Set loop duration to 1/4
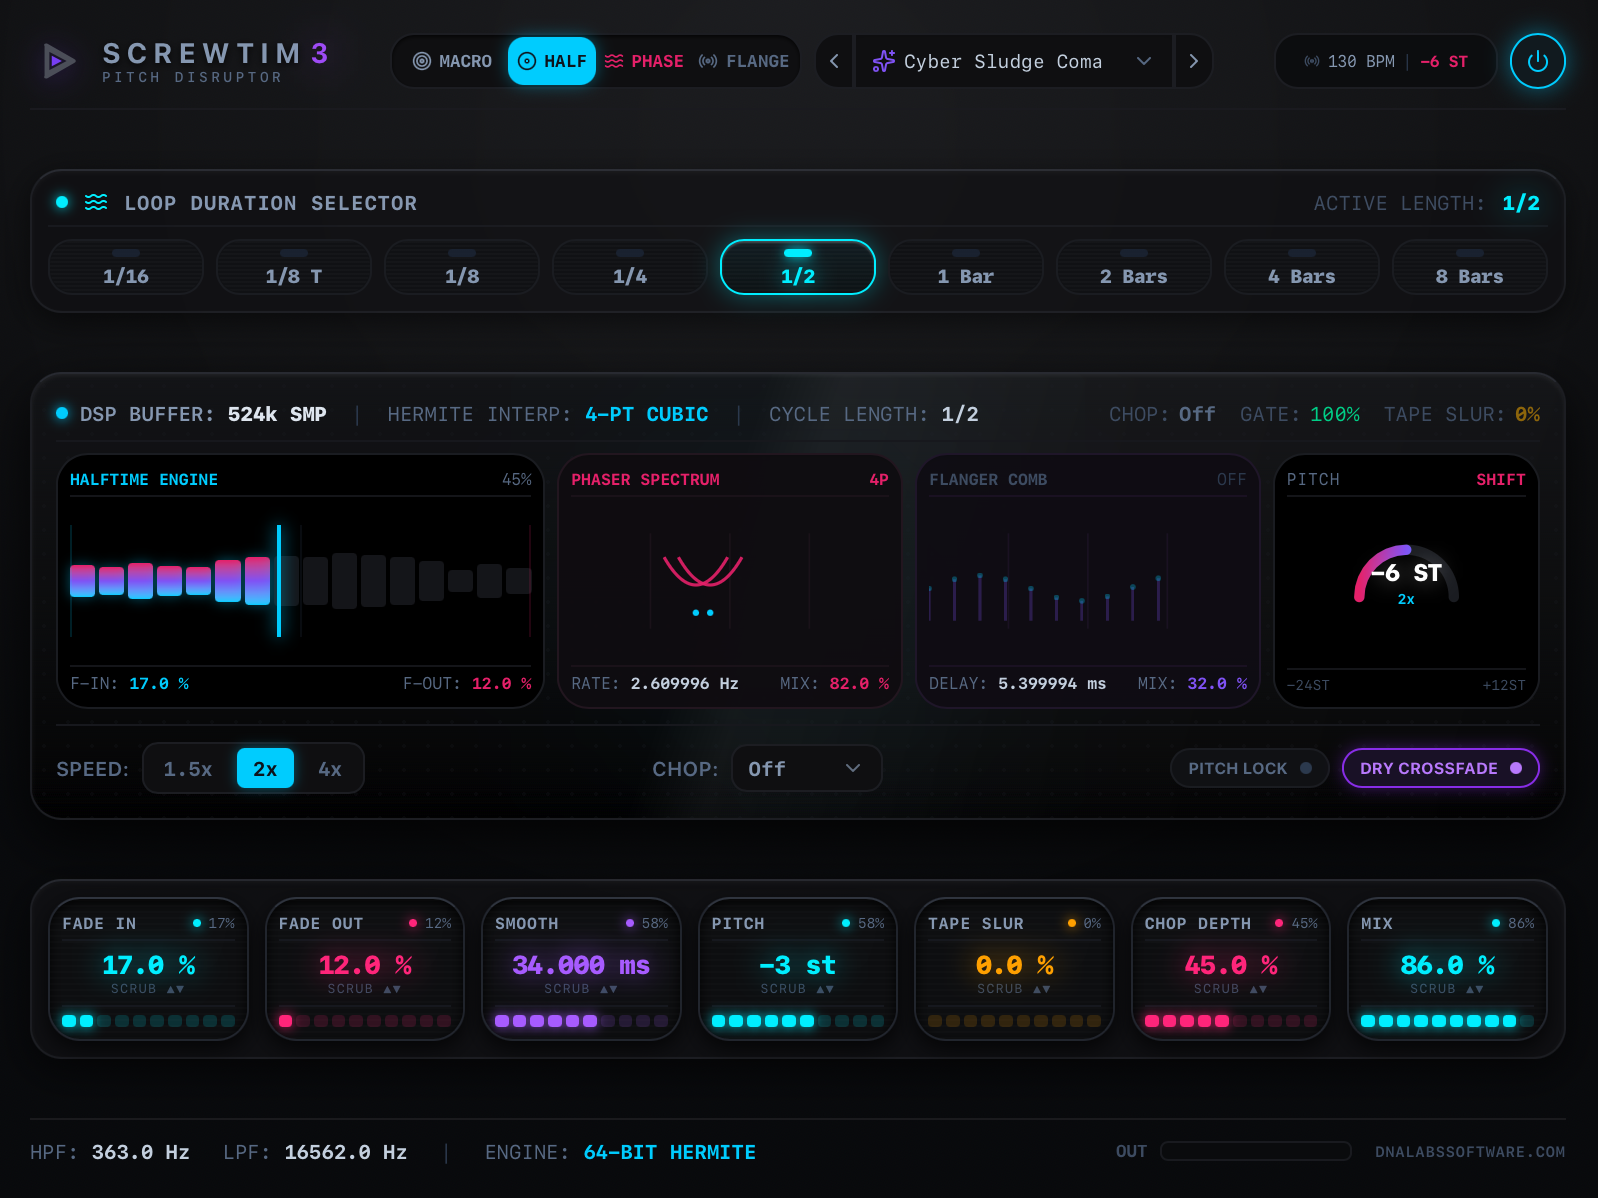Screen dimensions: 1598x1198 coord(630,267)
